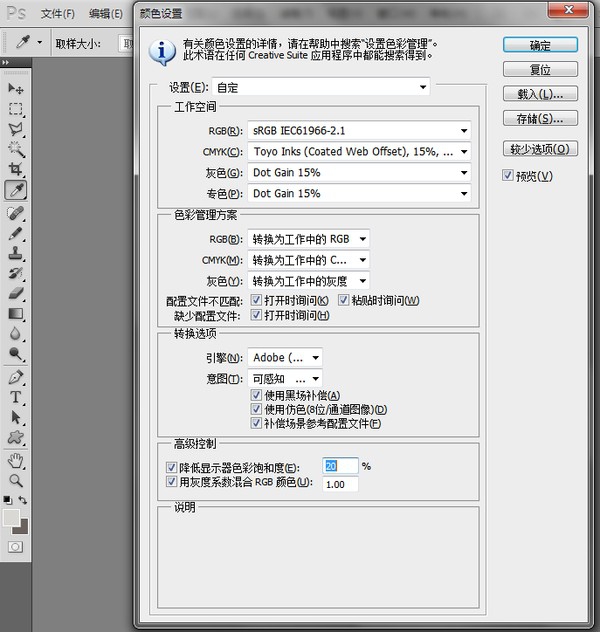Open 灰色(Y) color management policy dropdown
The height and width of the screenshot is (632, 600).
(309, 281)
